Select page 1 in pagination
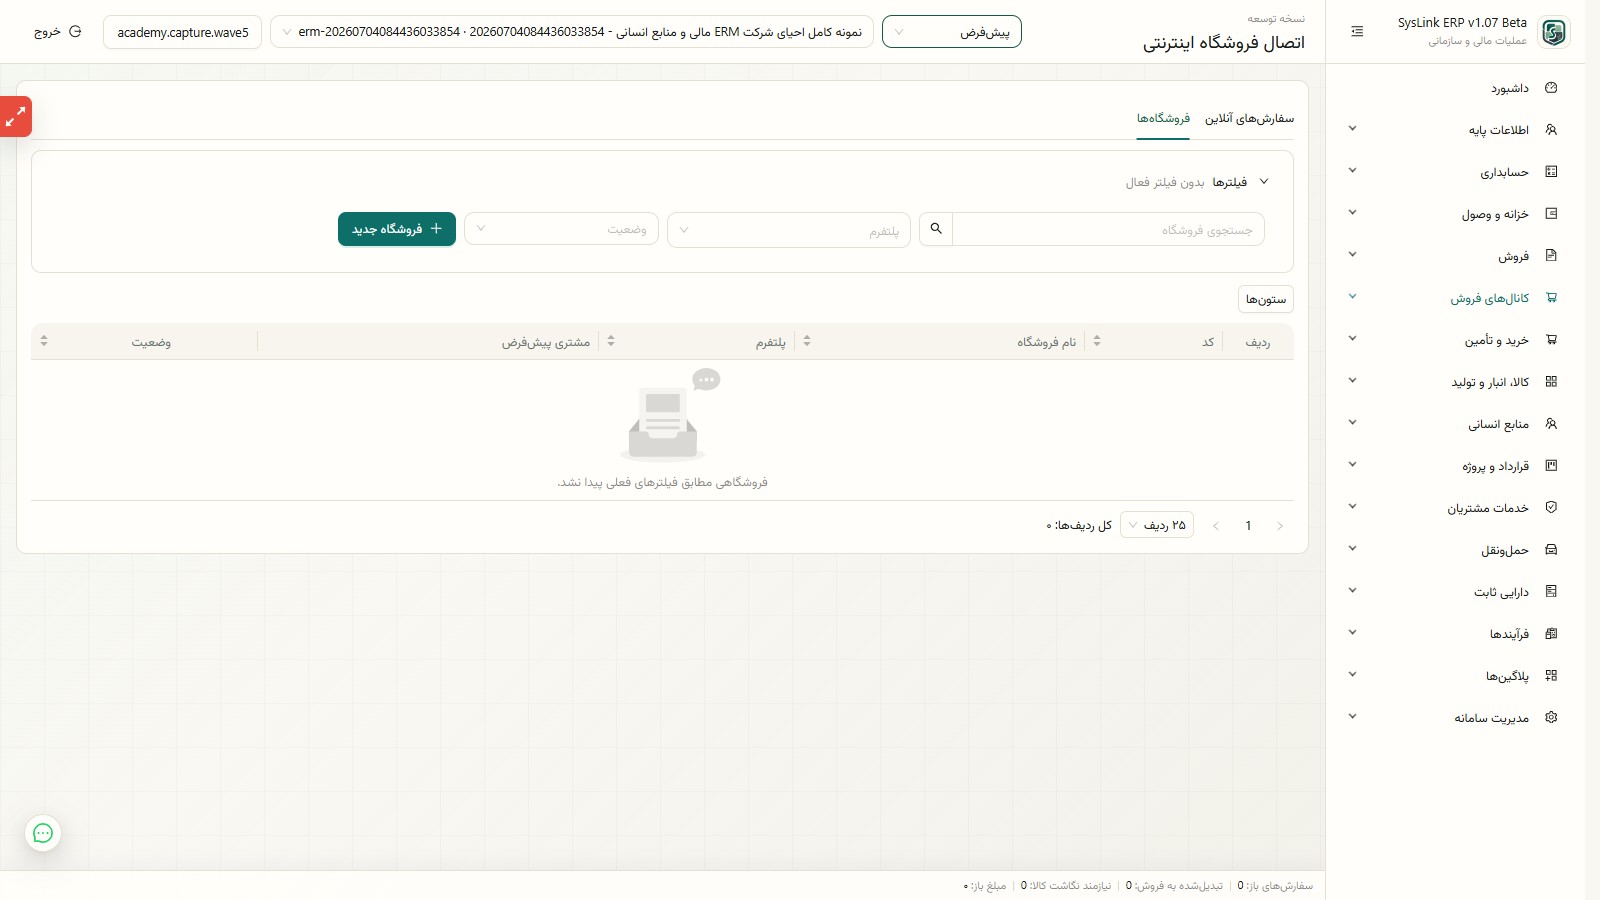1600x900 pixels. 1248,526
